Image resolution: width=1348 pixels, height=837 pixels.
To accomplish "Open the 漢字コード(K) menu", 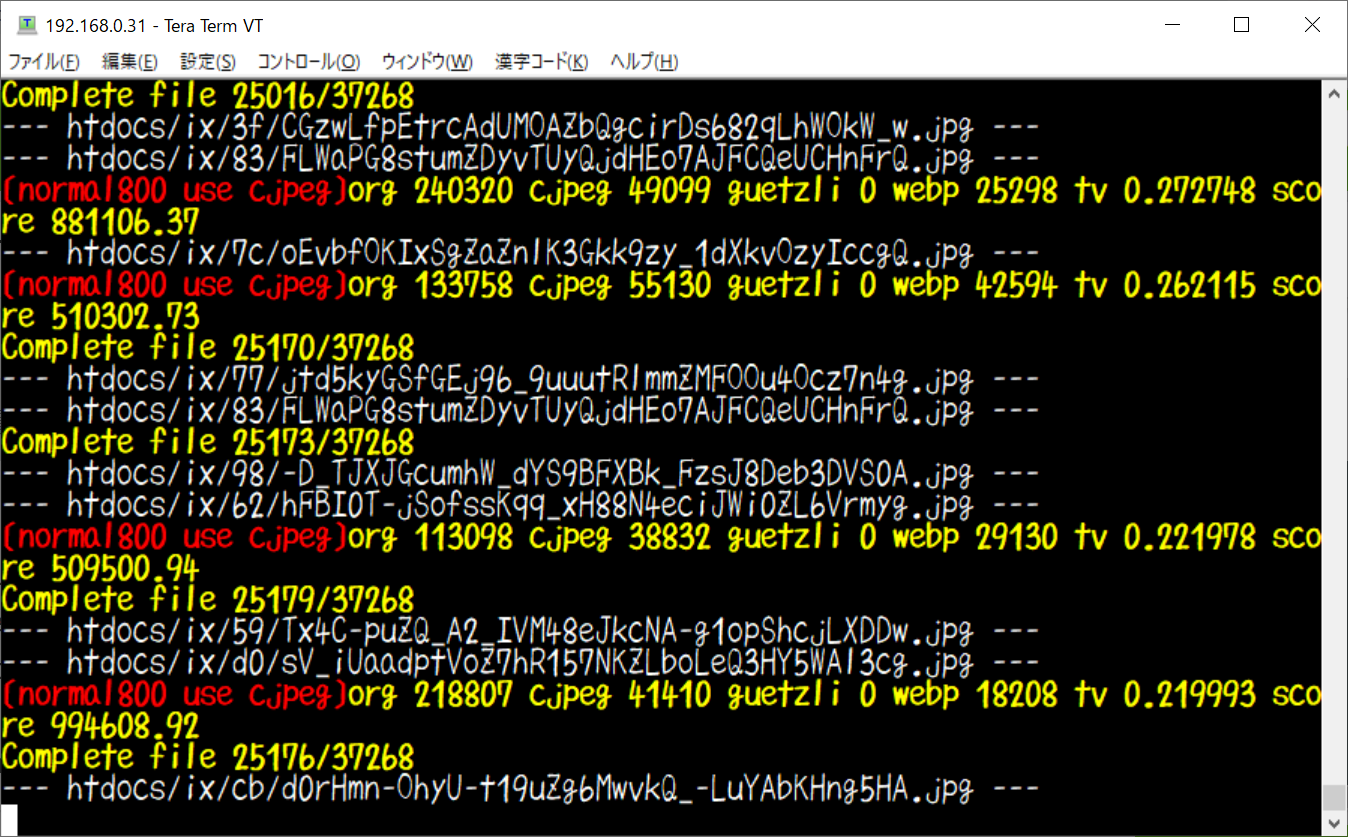I will (542, 62).
